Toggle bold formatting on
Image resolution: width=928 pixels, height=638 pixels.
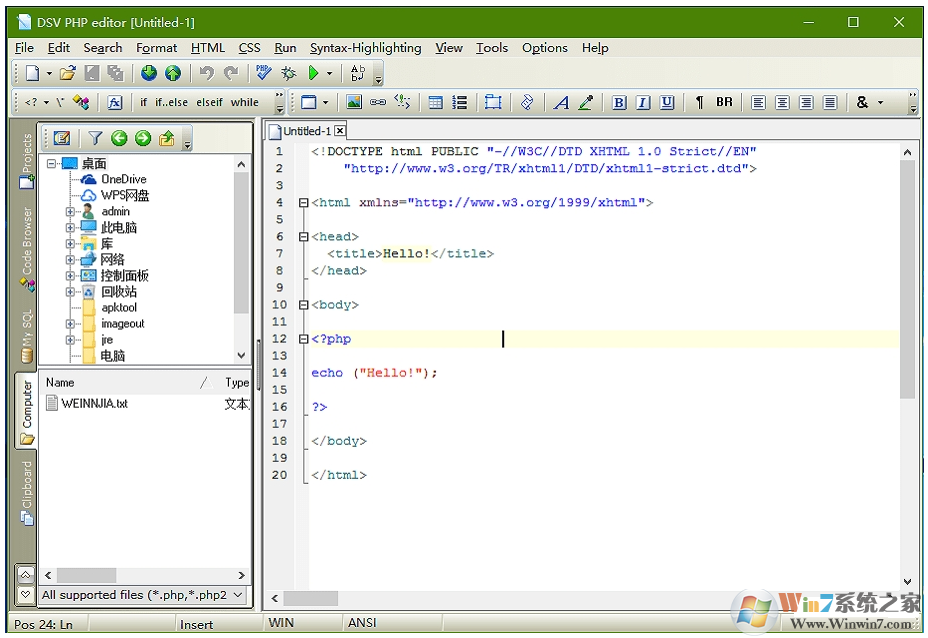(x=619, y=101)
